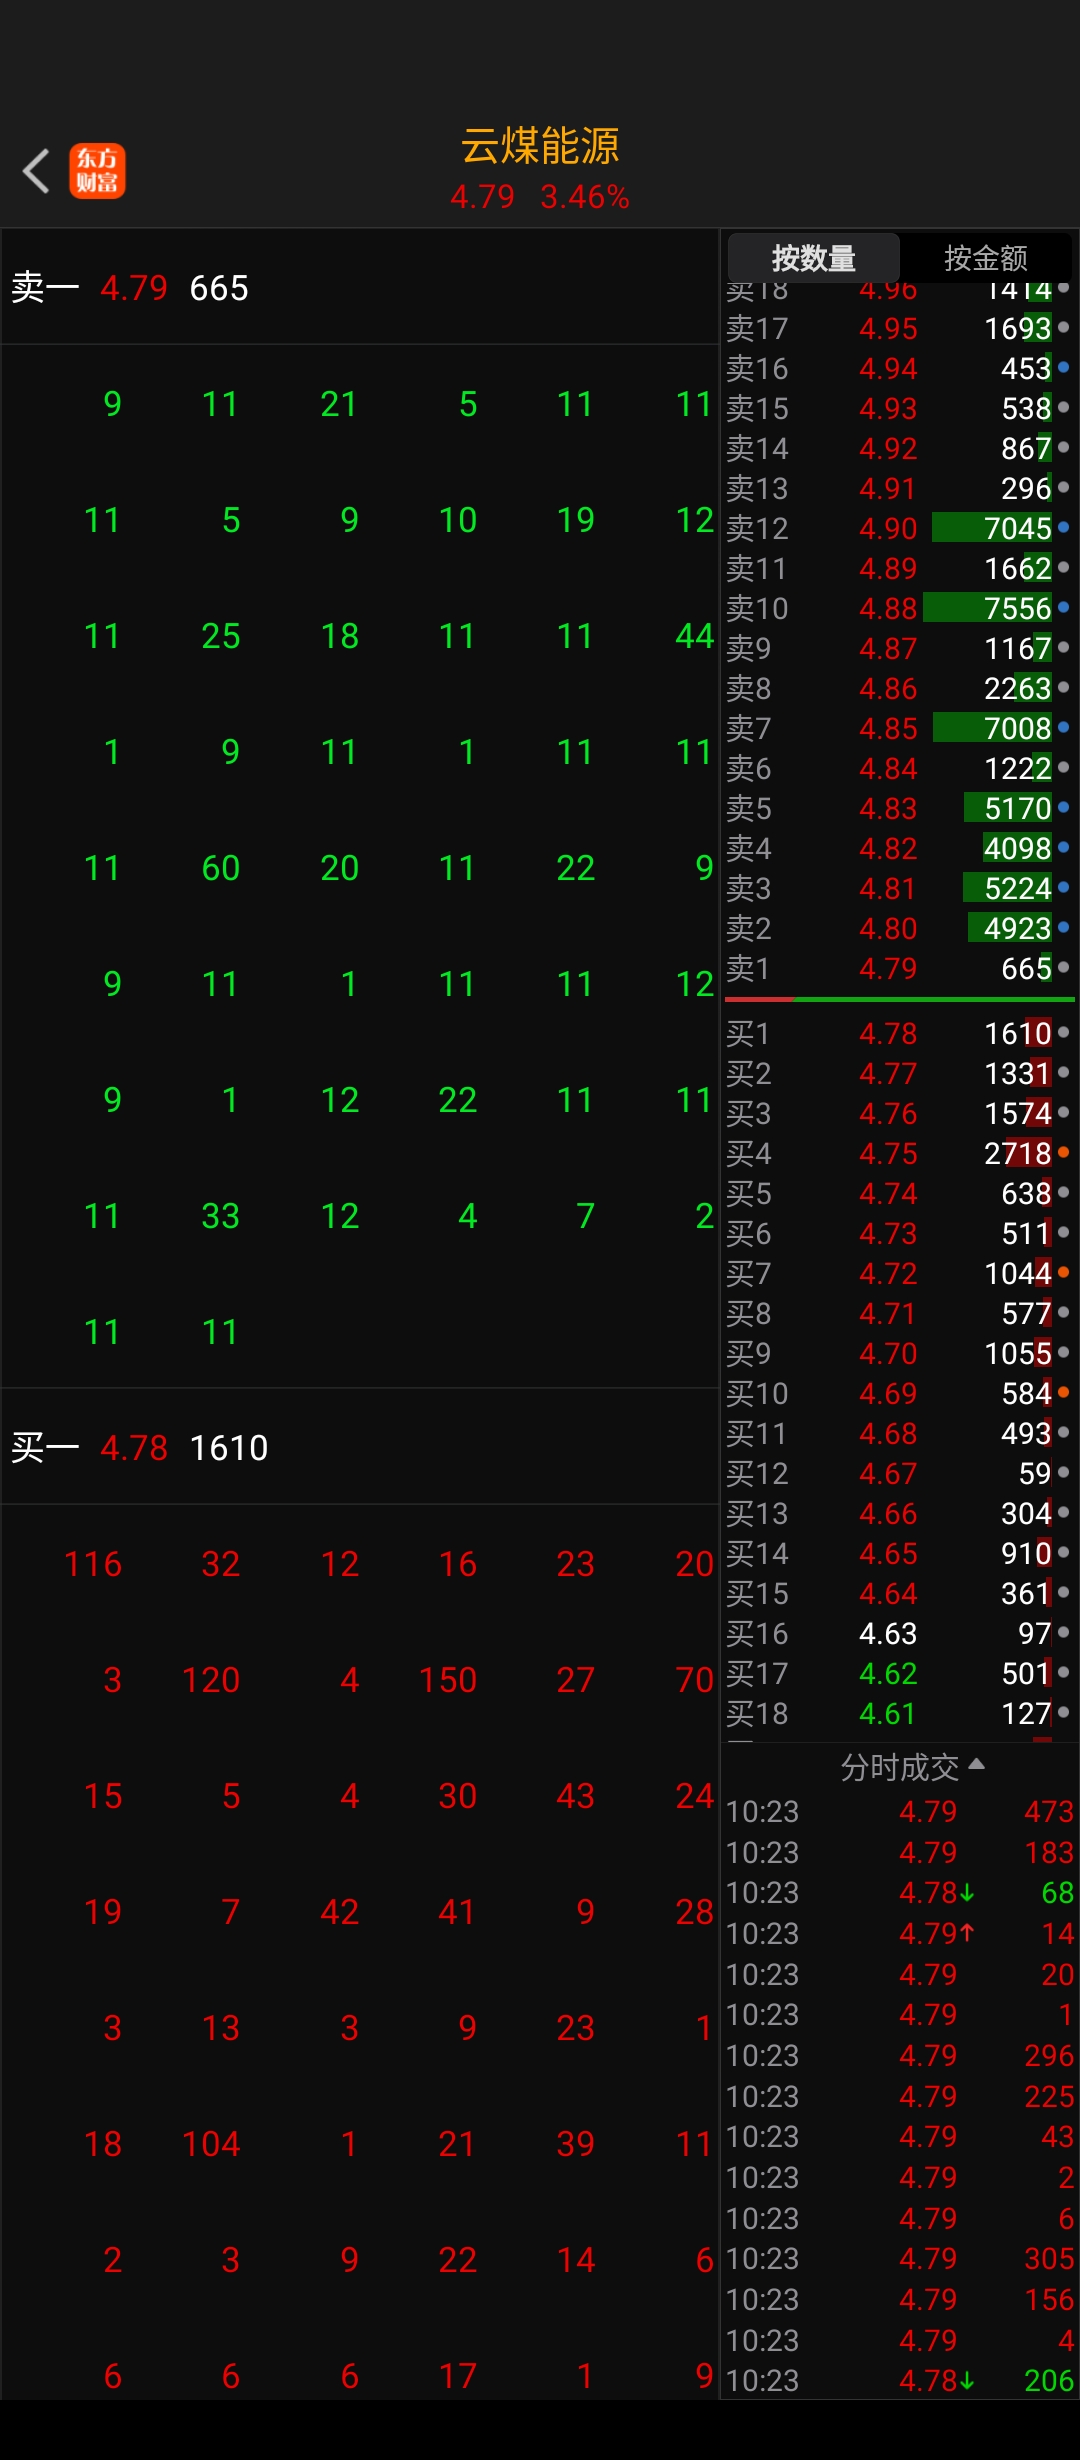
Task: Tap the red 150 buy order cell
Action: (x=448, y=1679)
